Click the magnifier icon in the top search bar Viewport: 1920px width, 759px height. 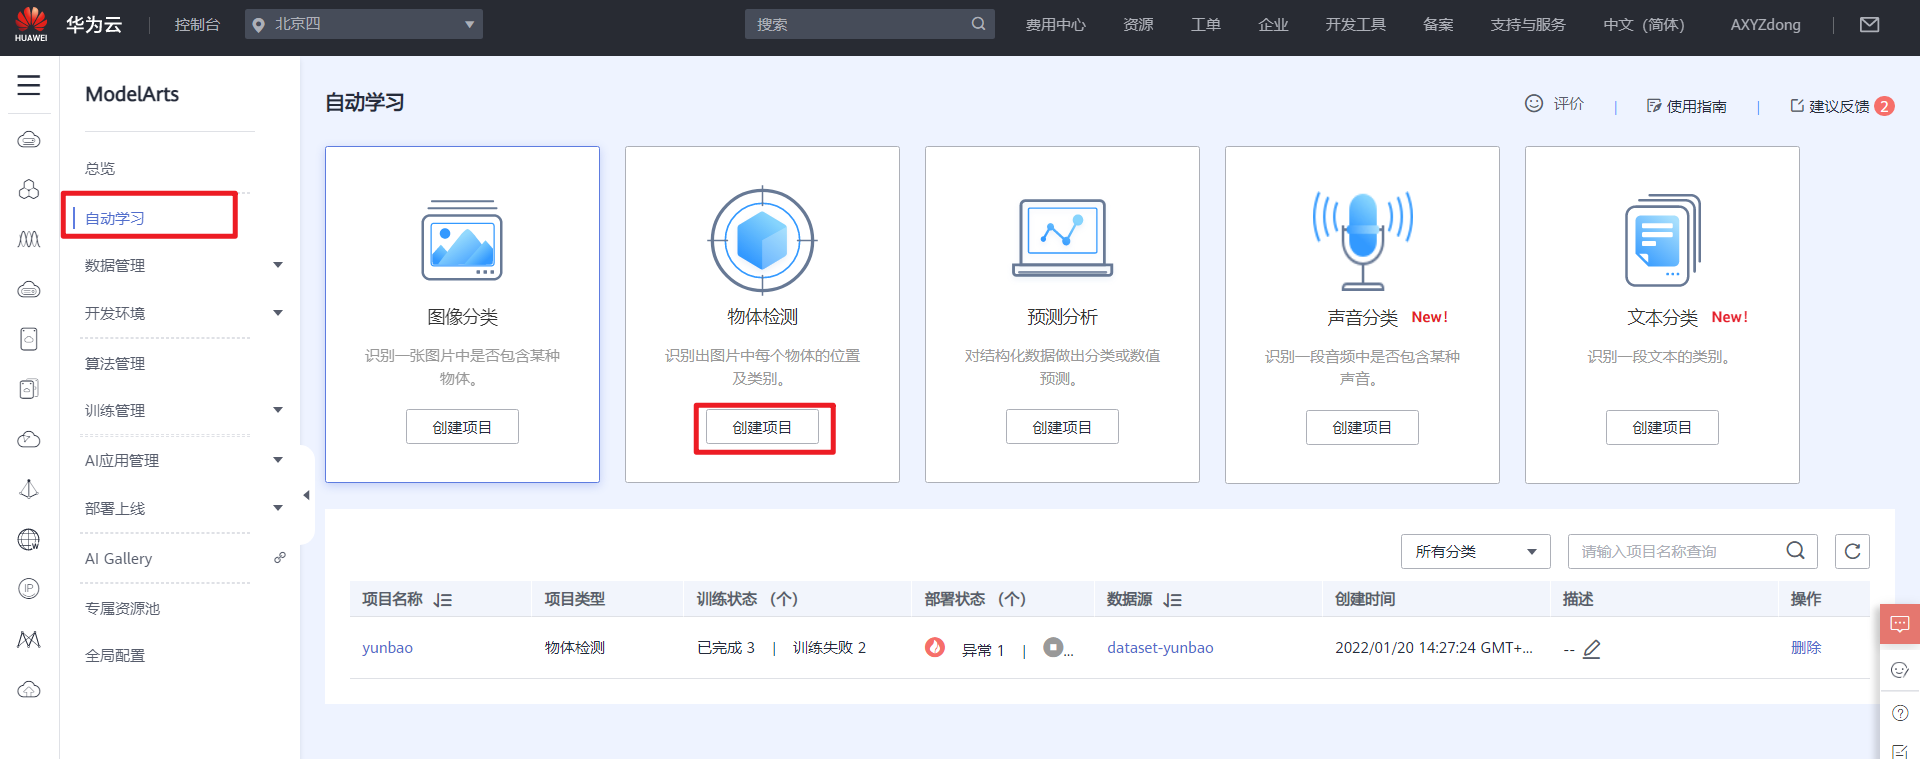[978, 24]
